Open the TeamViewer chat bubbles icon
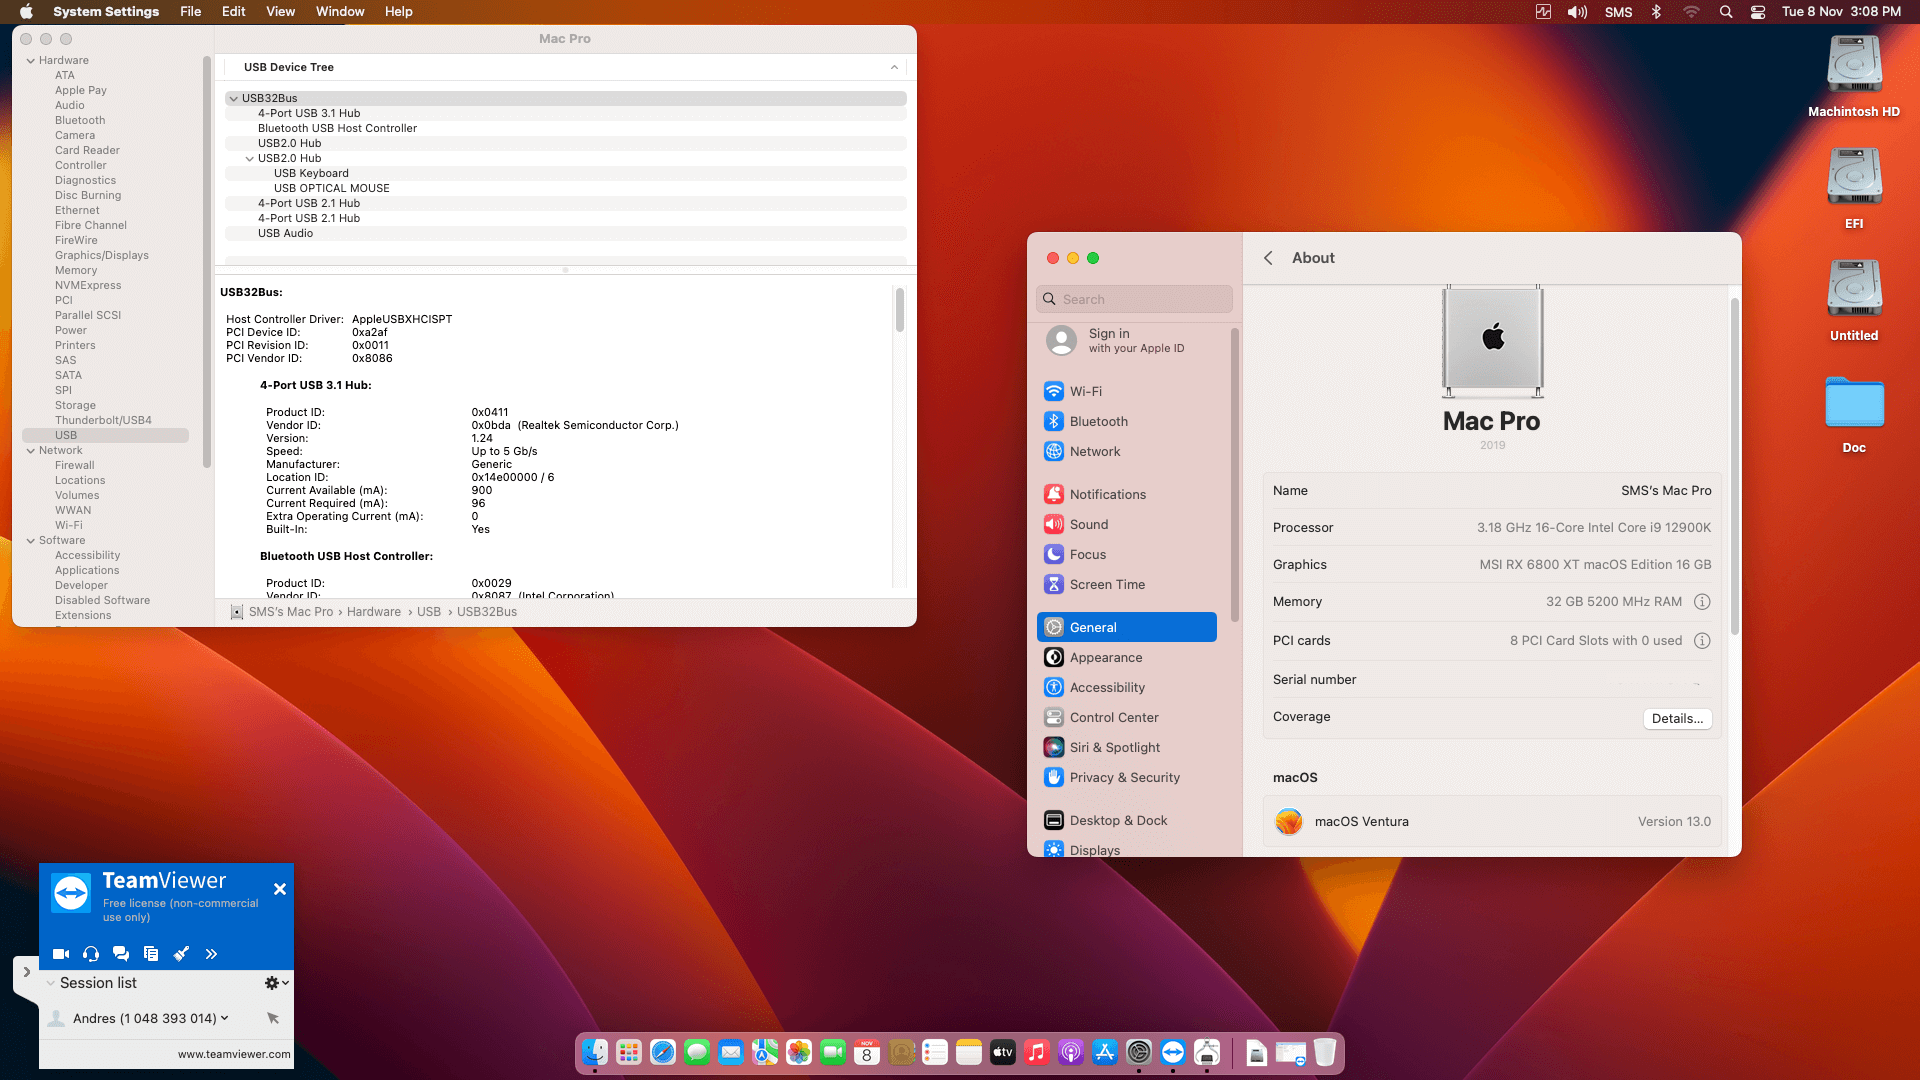This screenshot has width=1920, height=1080. (x=121, y=954)
